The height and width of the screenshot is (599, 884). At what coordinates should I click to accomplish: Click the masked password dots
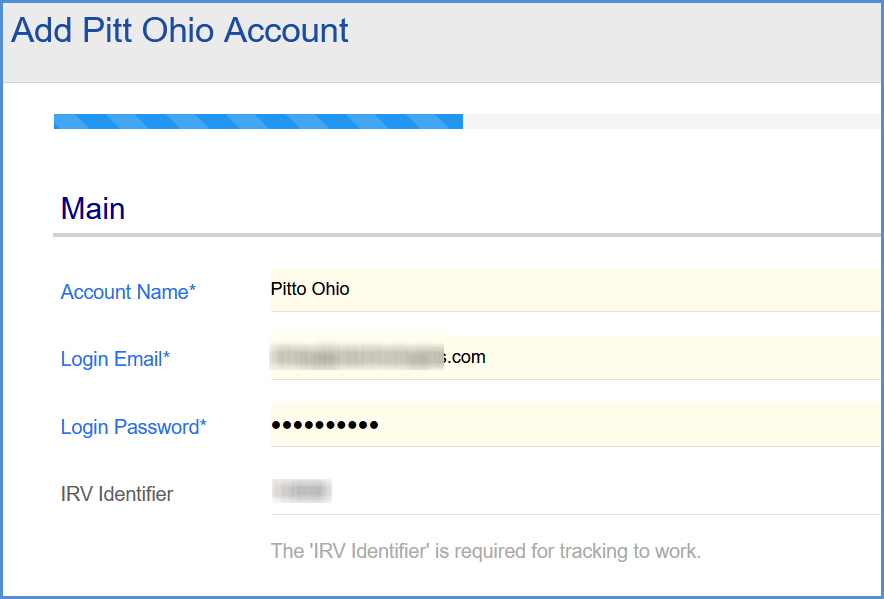325,425
